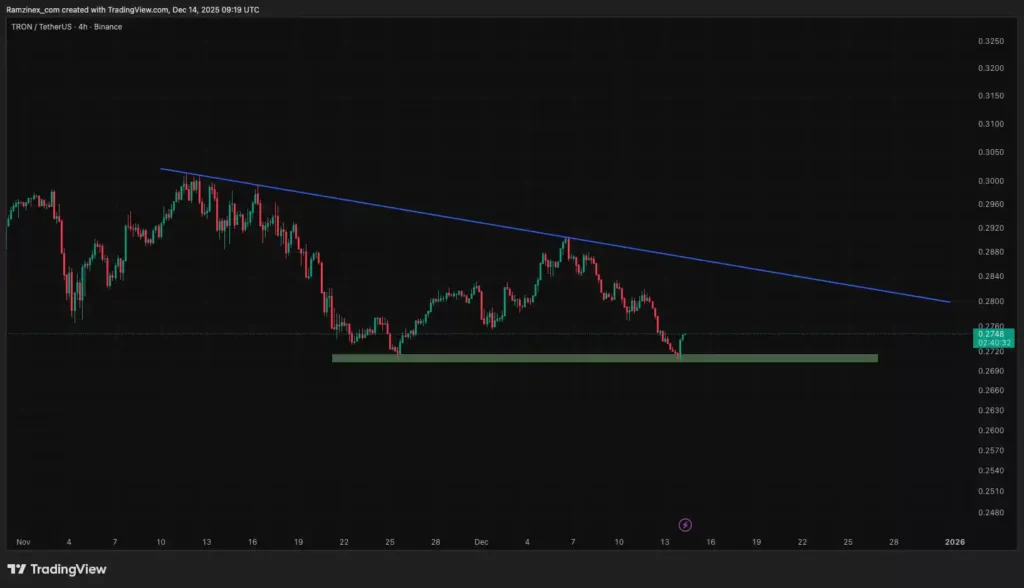Click the 0.3050 price axis label

pos(989,151)
